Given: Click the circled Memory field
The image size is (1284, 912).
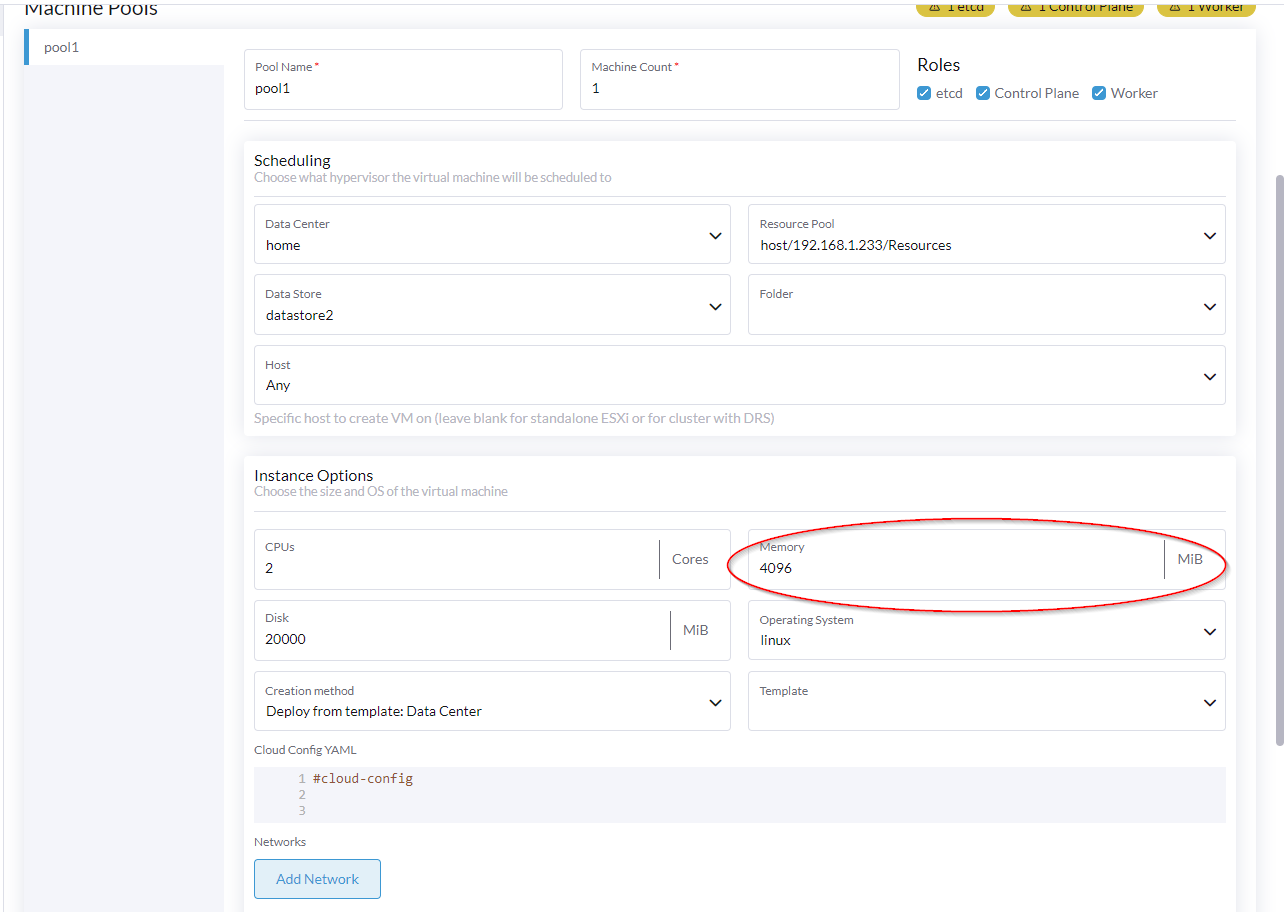Looking at the screenshot, I should coord(950,568).
